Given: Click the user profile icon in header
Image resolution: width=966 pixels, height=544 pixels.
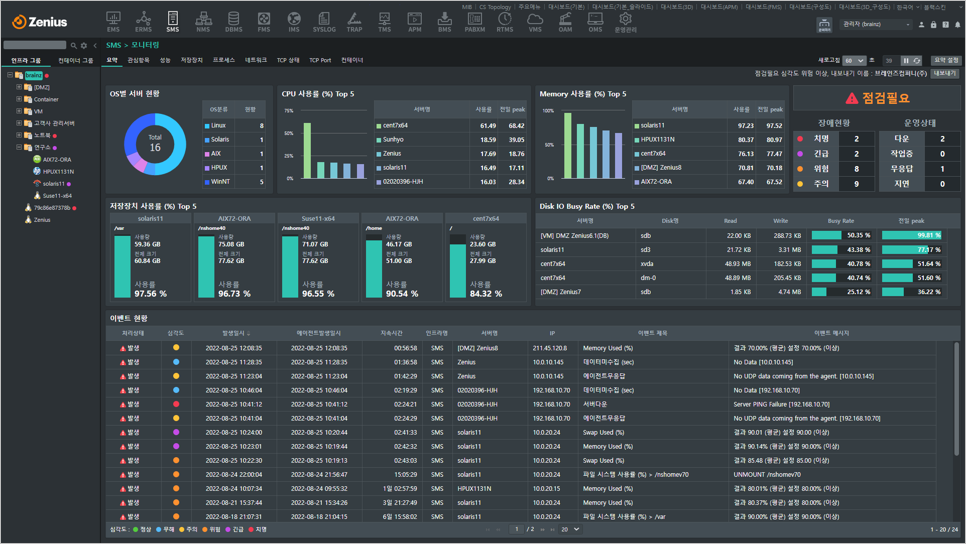Looking at the screenshot, I should (x=922, y=25).
